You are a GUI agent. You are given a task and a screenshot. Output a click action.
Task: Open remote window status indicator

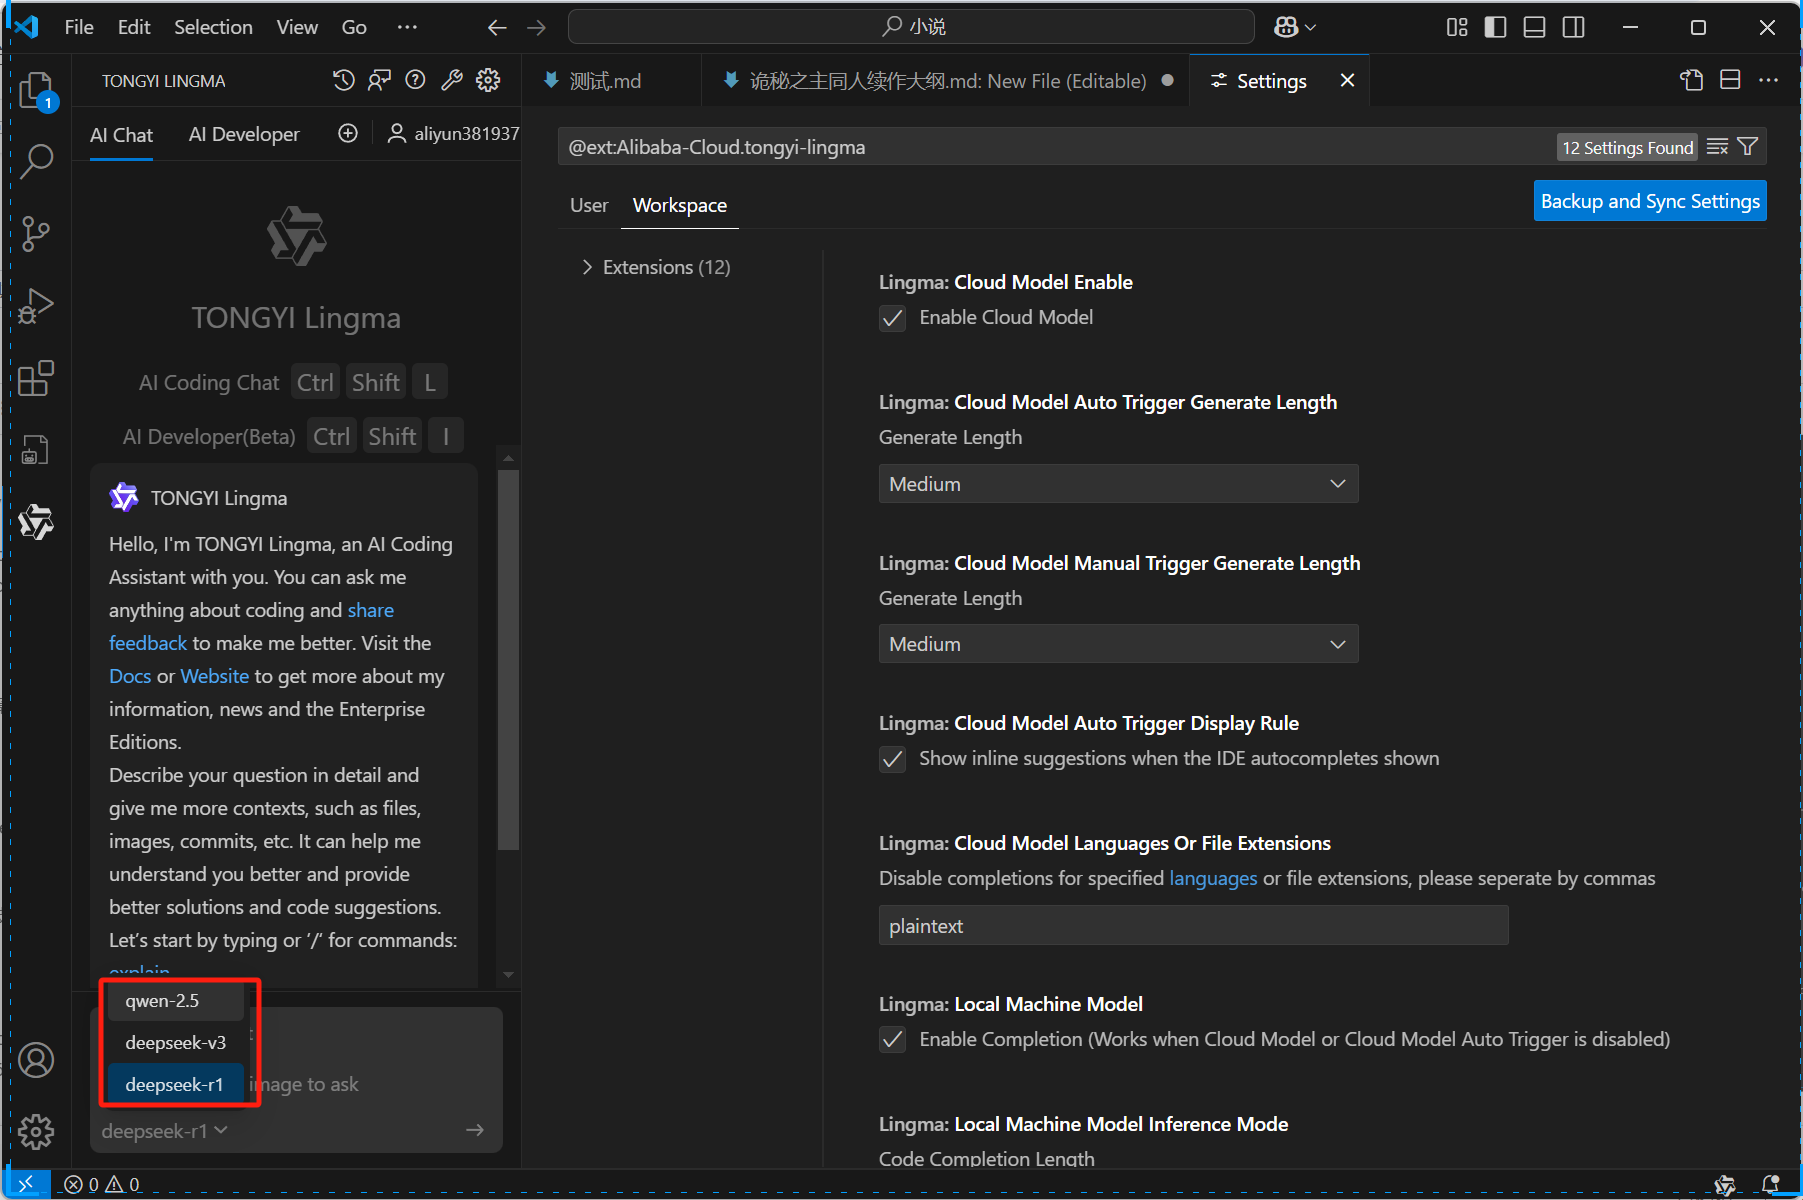[x=27, y=1184]
